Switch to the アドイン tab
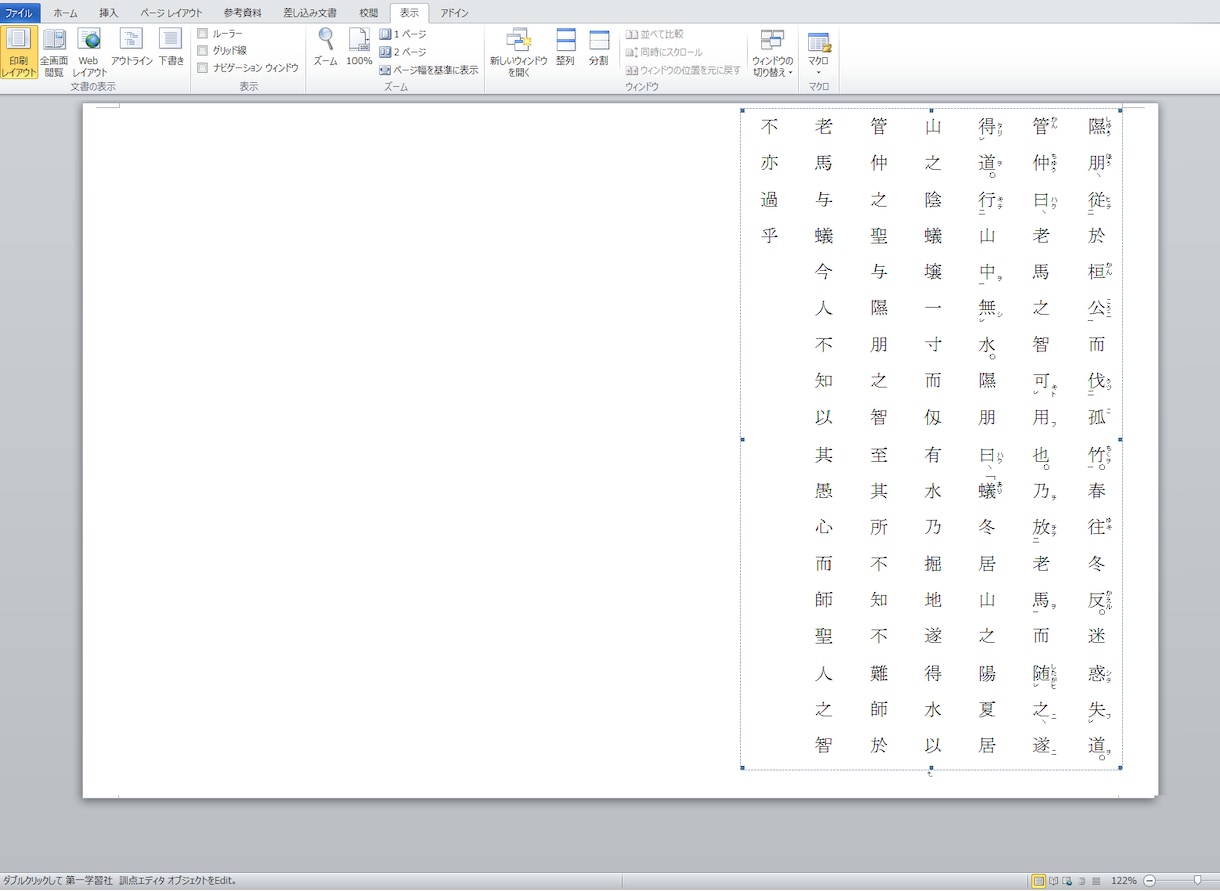Image resolution: width=1220 pixels, height=891 pixels. tap(455, 13)
